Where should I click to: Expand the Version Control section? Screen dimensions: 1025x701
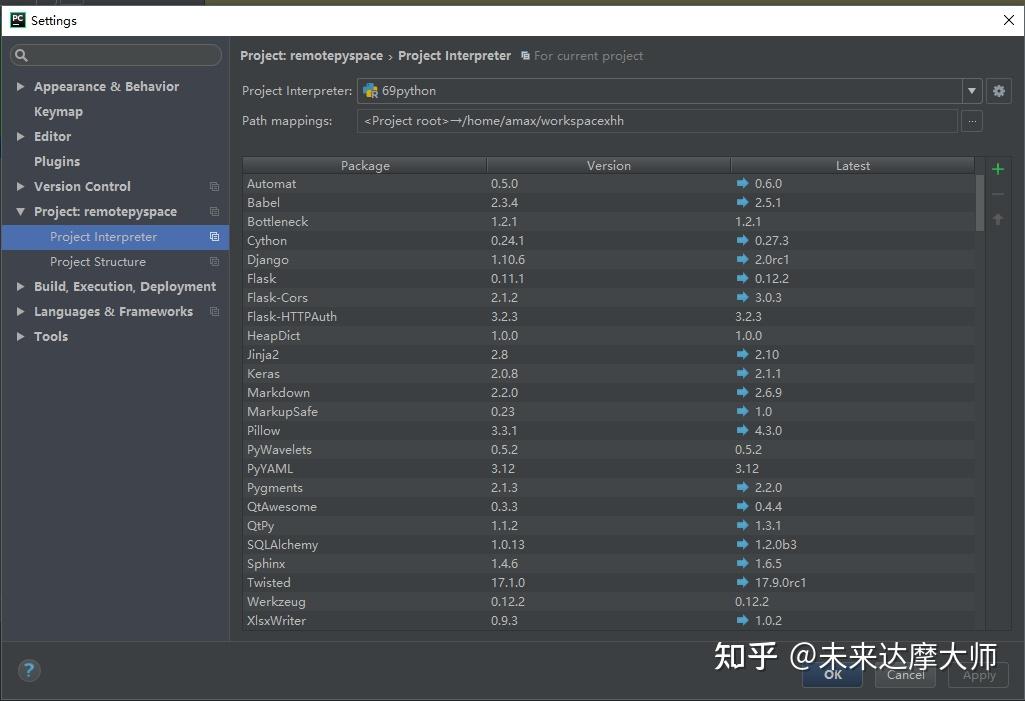pyautogui.click(x=20, y=186)
